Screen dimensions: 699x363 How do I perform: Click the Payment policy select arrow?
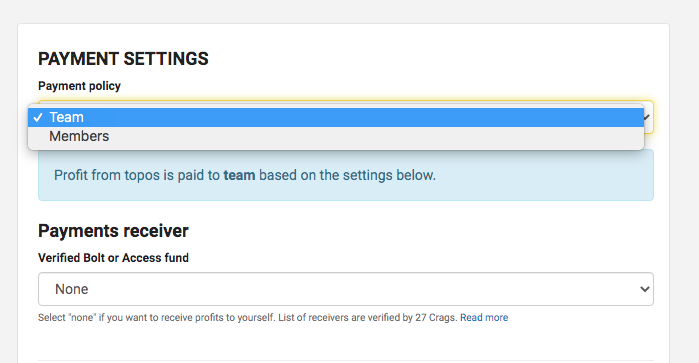[648, 117]
